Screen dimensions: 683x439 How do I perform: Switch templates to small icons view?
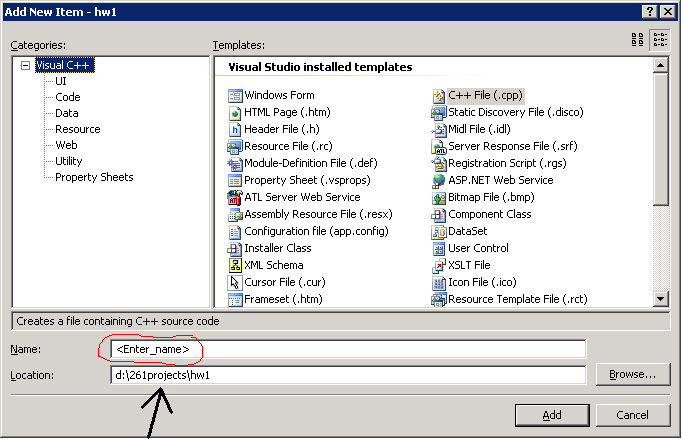[660, 40]
